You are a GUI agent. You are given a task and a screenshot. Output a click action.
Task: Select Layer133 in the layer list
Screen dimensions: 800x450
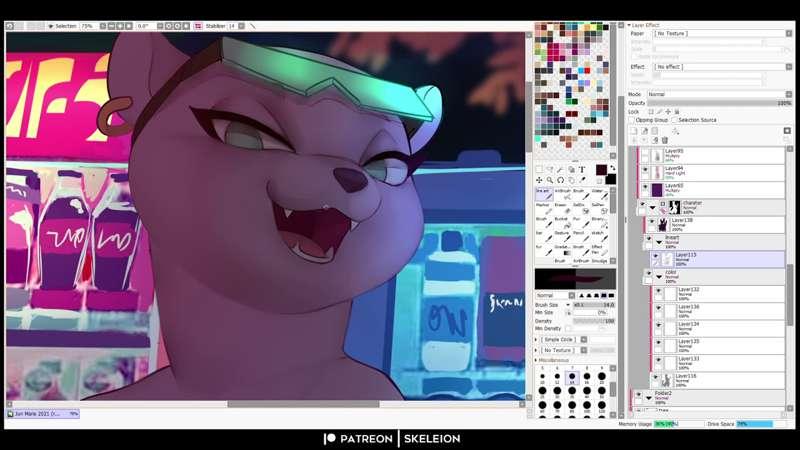tap(719, 362)
